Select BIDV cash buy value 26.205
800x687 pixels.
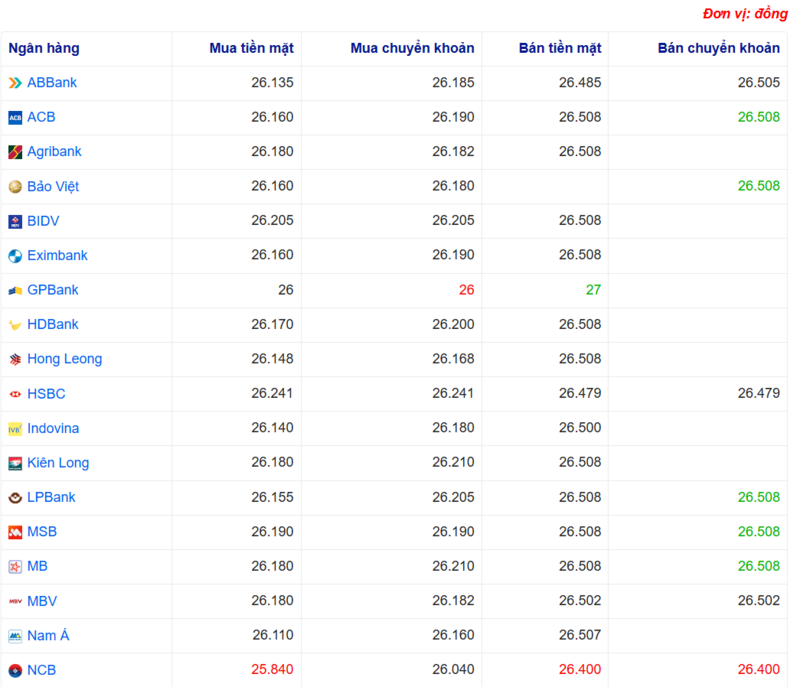[272, 220]
